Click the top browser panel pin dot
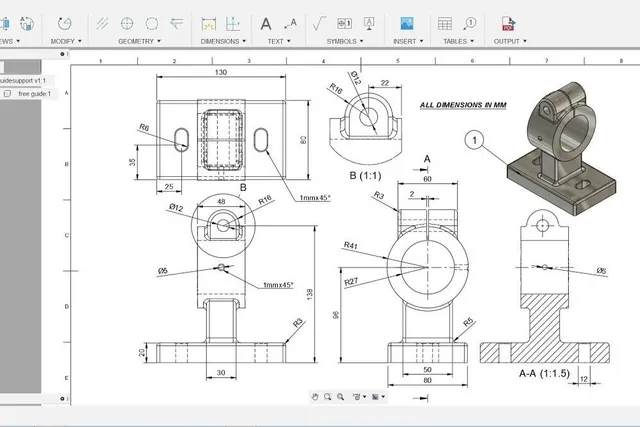The width and height of the screenshot is (640, 427). click(x=62, y=54)
